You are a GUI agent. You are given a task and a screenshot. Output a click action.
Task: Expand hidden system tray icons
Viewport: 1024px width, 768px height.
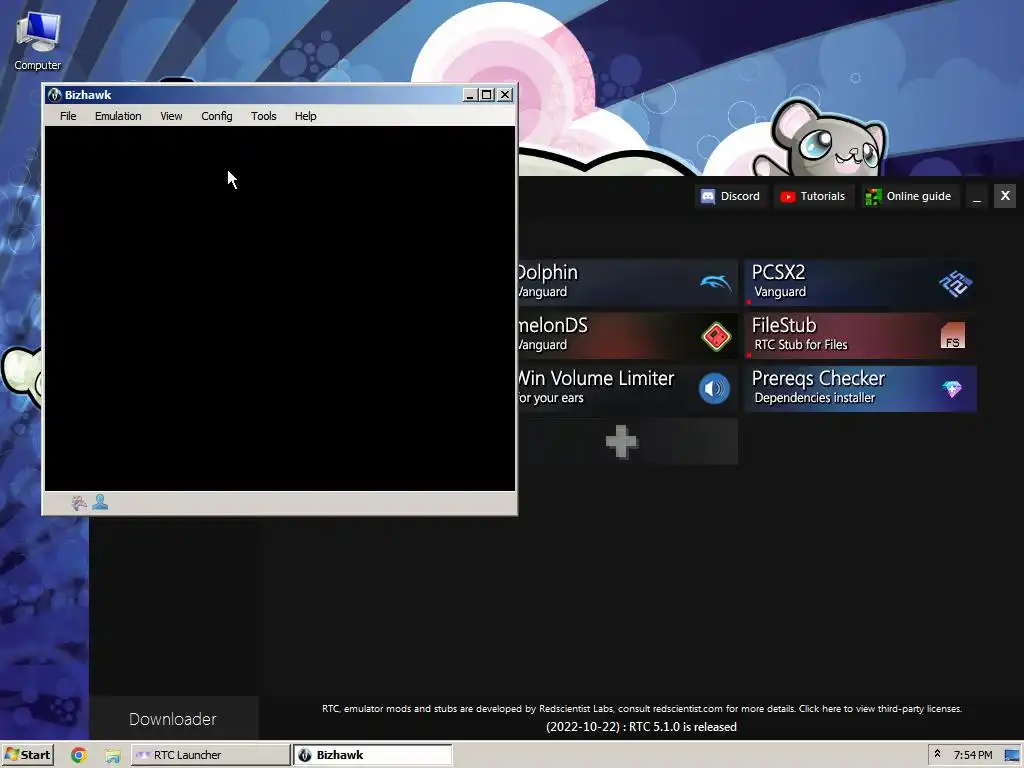coord(937,754)
